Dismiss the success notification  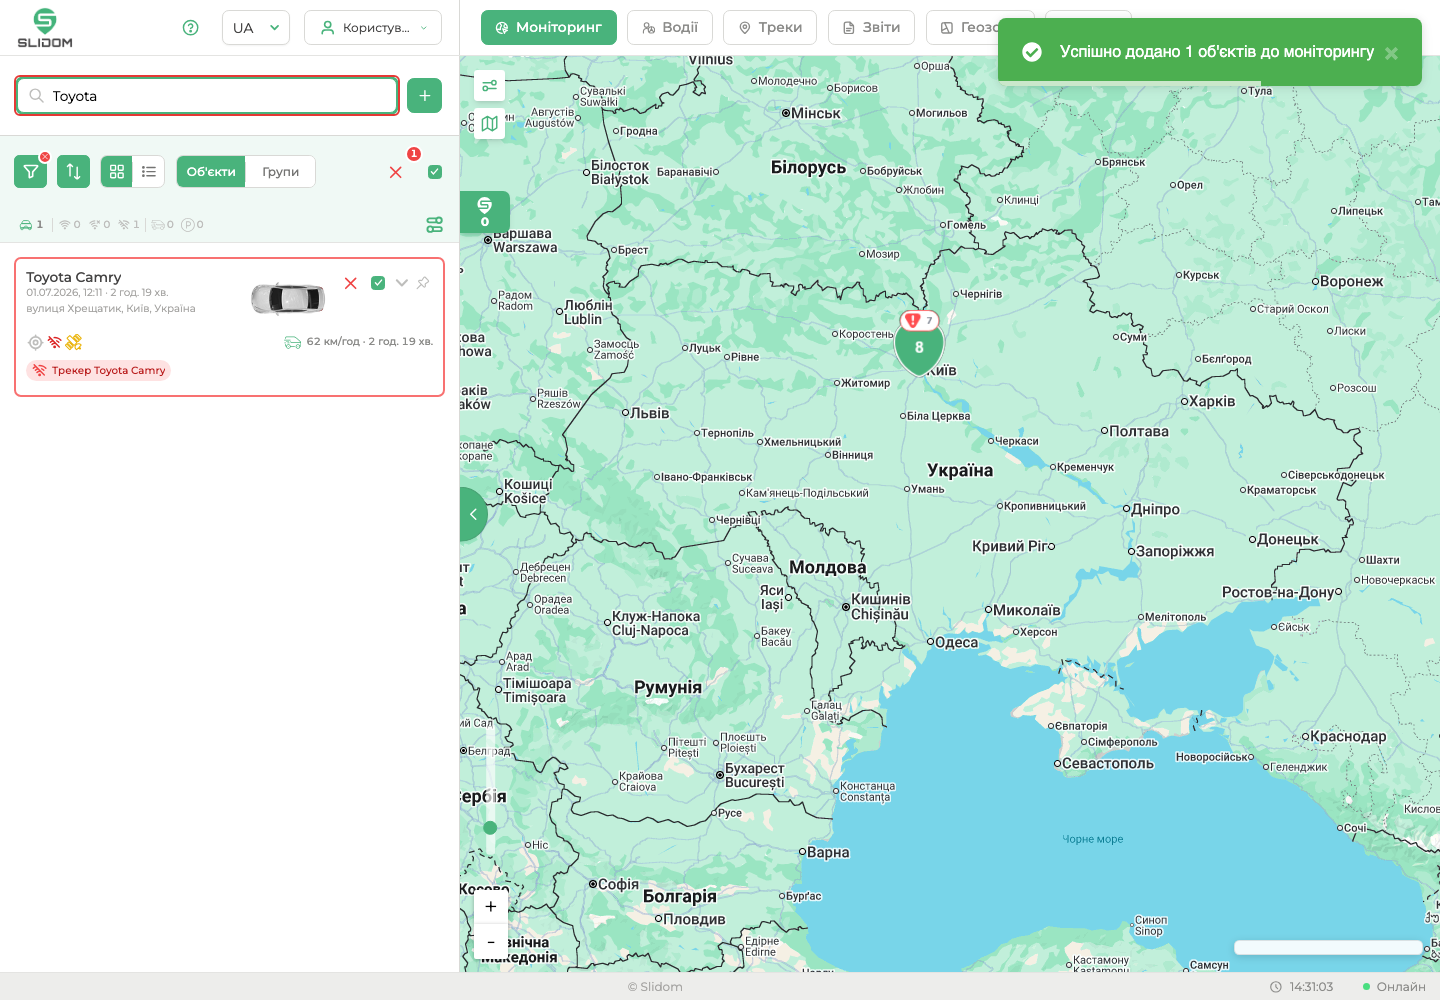(x=1391, y=53)
